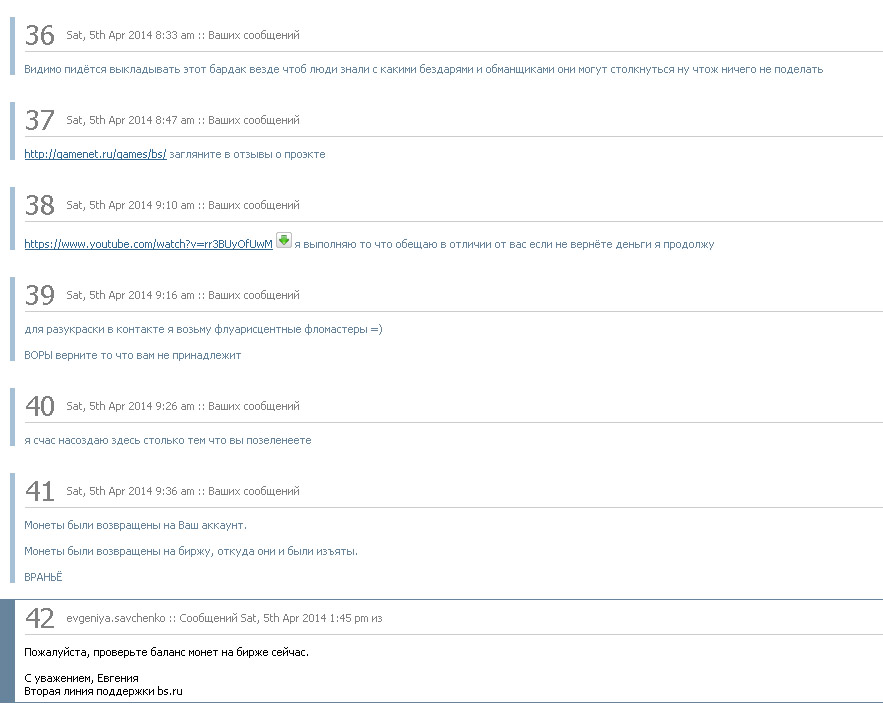Click the green download arrow icon

pos(284,240)
